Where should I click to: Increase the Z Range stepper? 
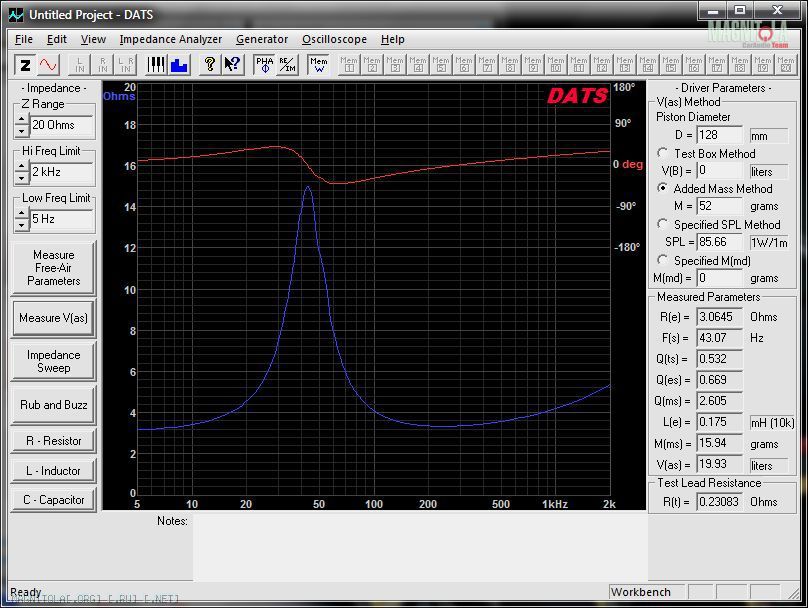pos(21,120)
